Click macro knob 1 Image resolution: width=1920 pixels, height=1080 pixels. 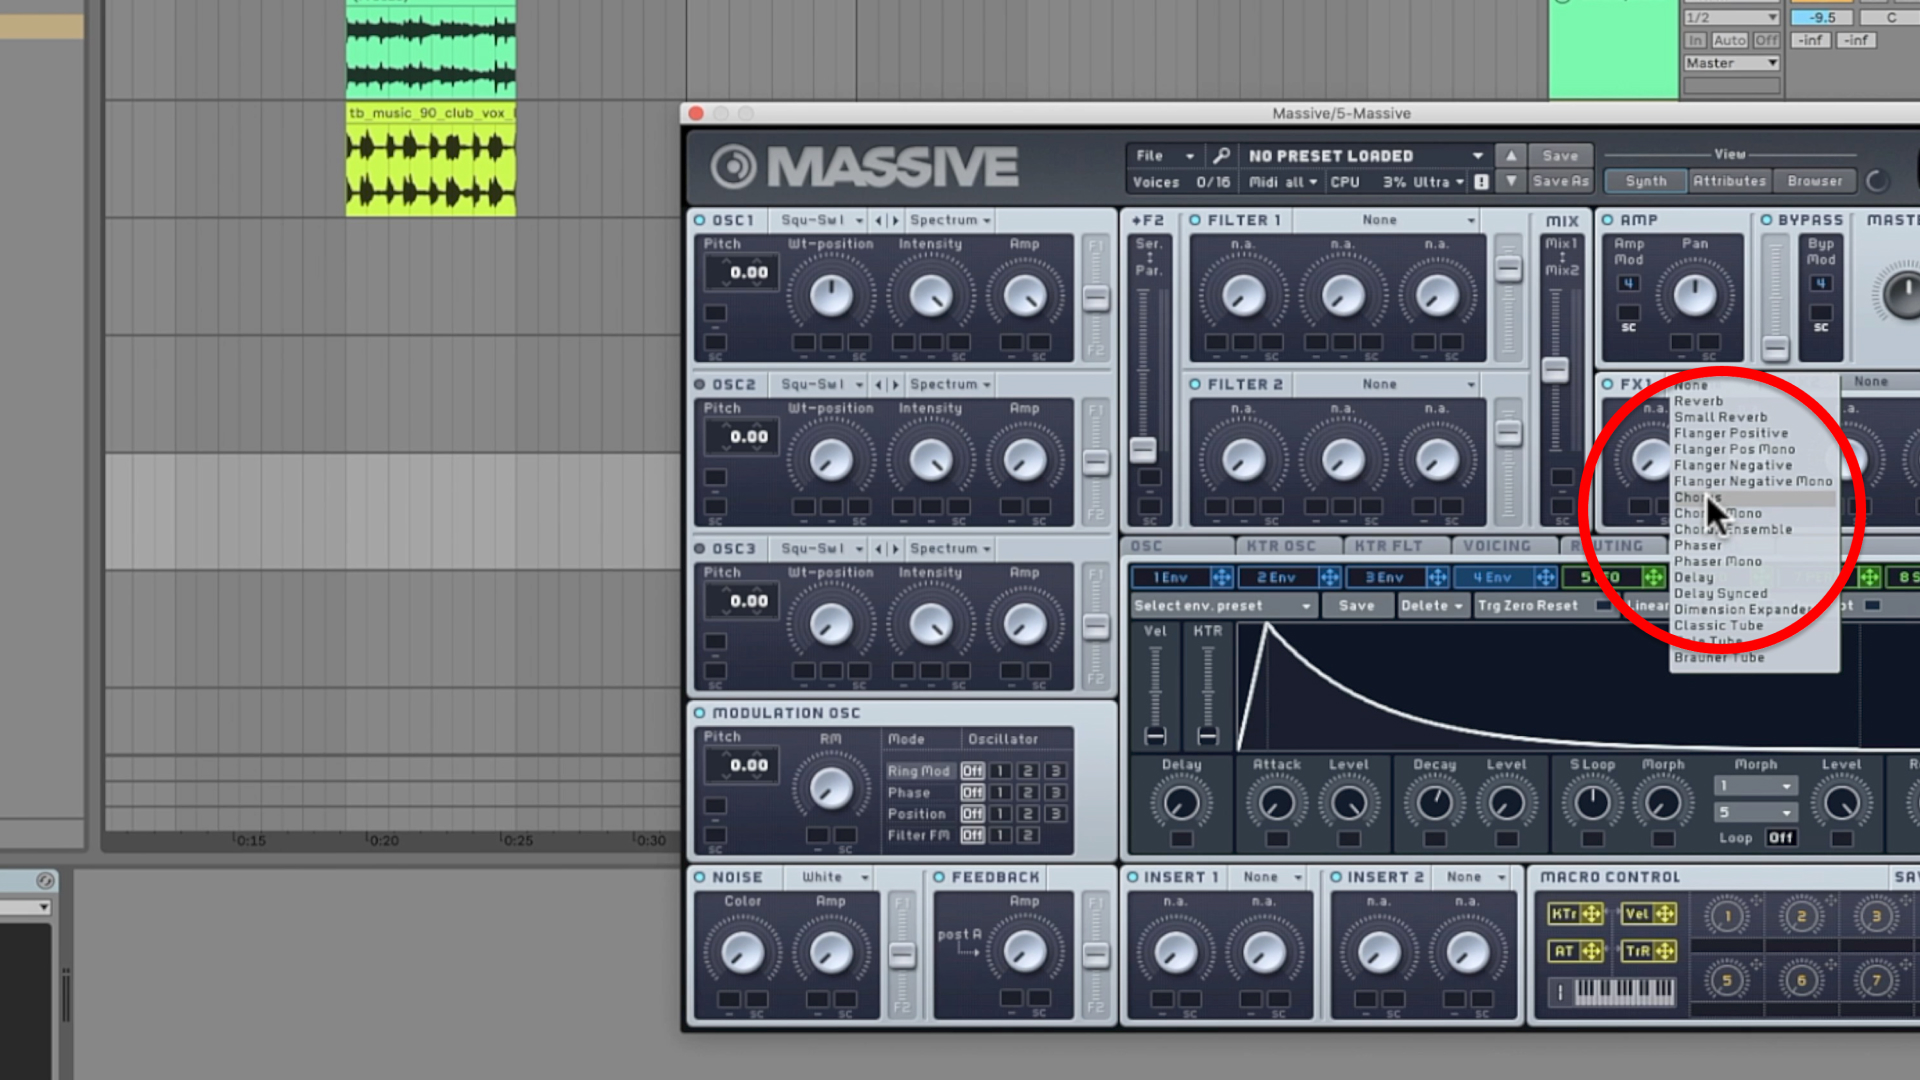tap(1727, 916)
